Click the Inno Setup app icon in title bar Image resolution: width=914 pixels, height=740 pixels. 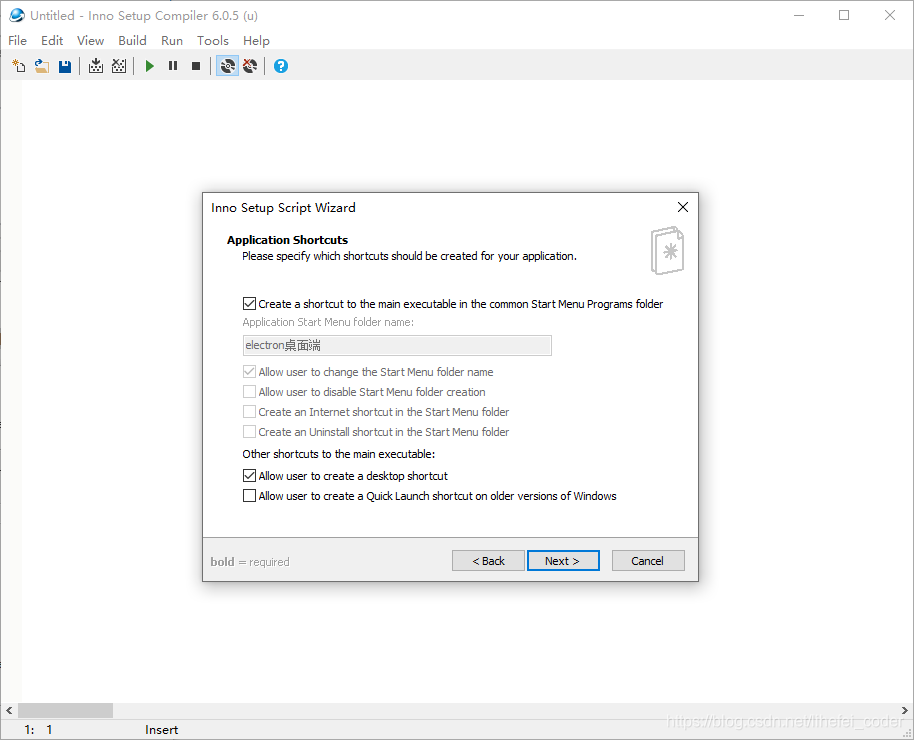[x=17, y=15]
